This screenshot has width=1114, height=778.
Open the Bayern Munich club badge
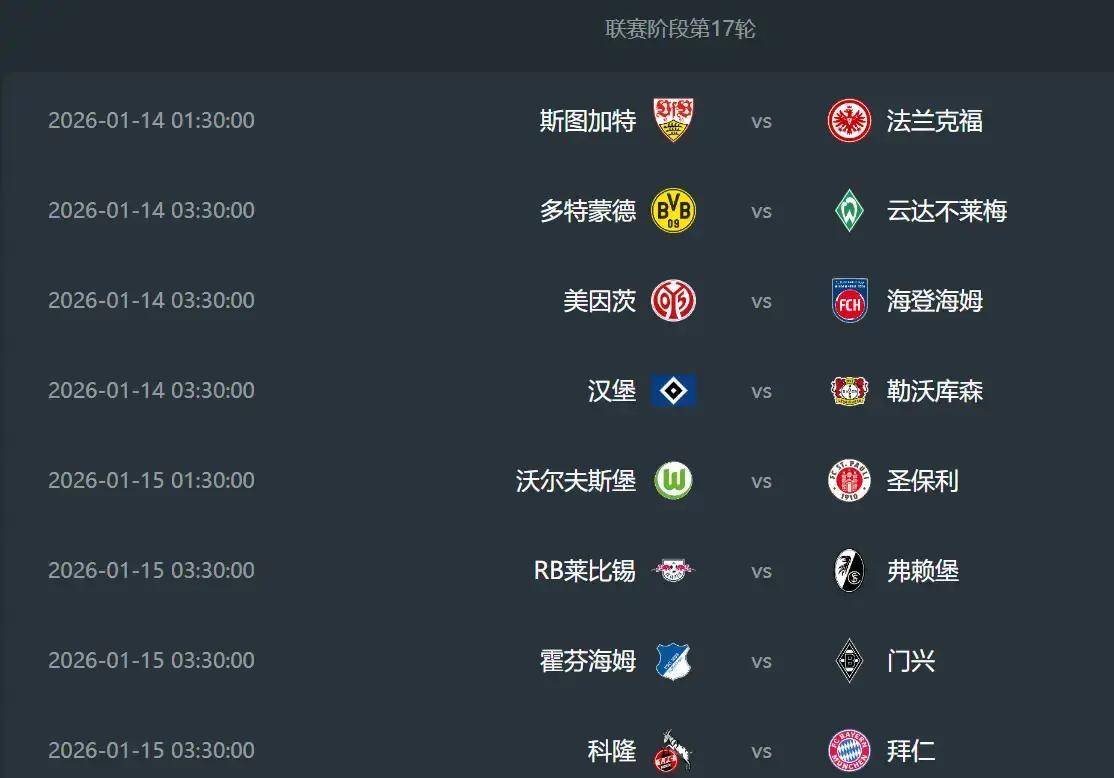(849, 750)
